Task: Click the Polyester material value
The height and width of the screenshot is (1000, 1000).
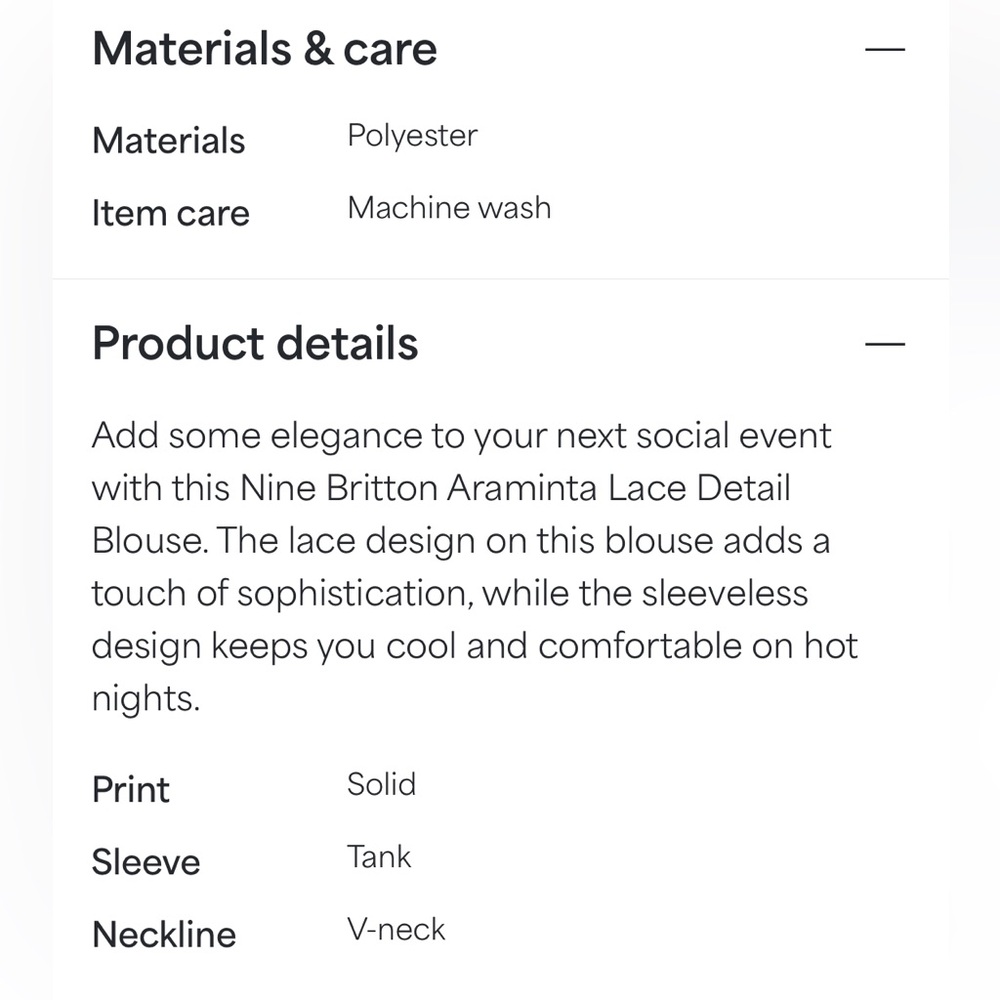Action: coord(412,136)
